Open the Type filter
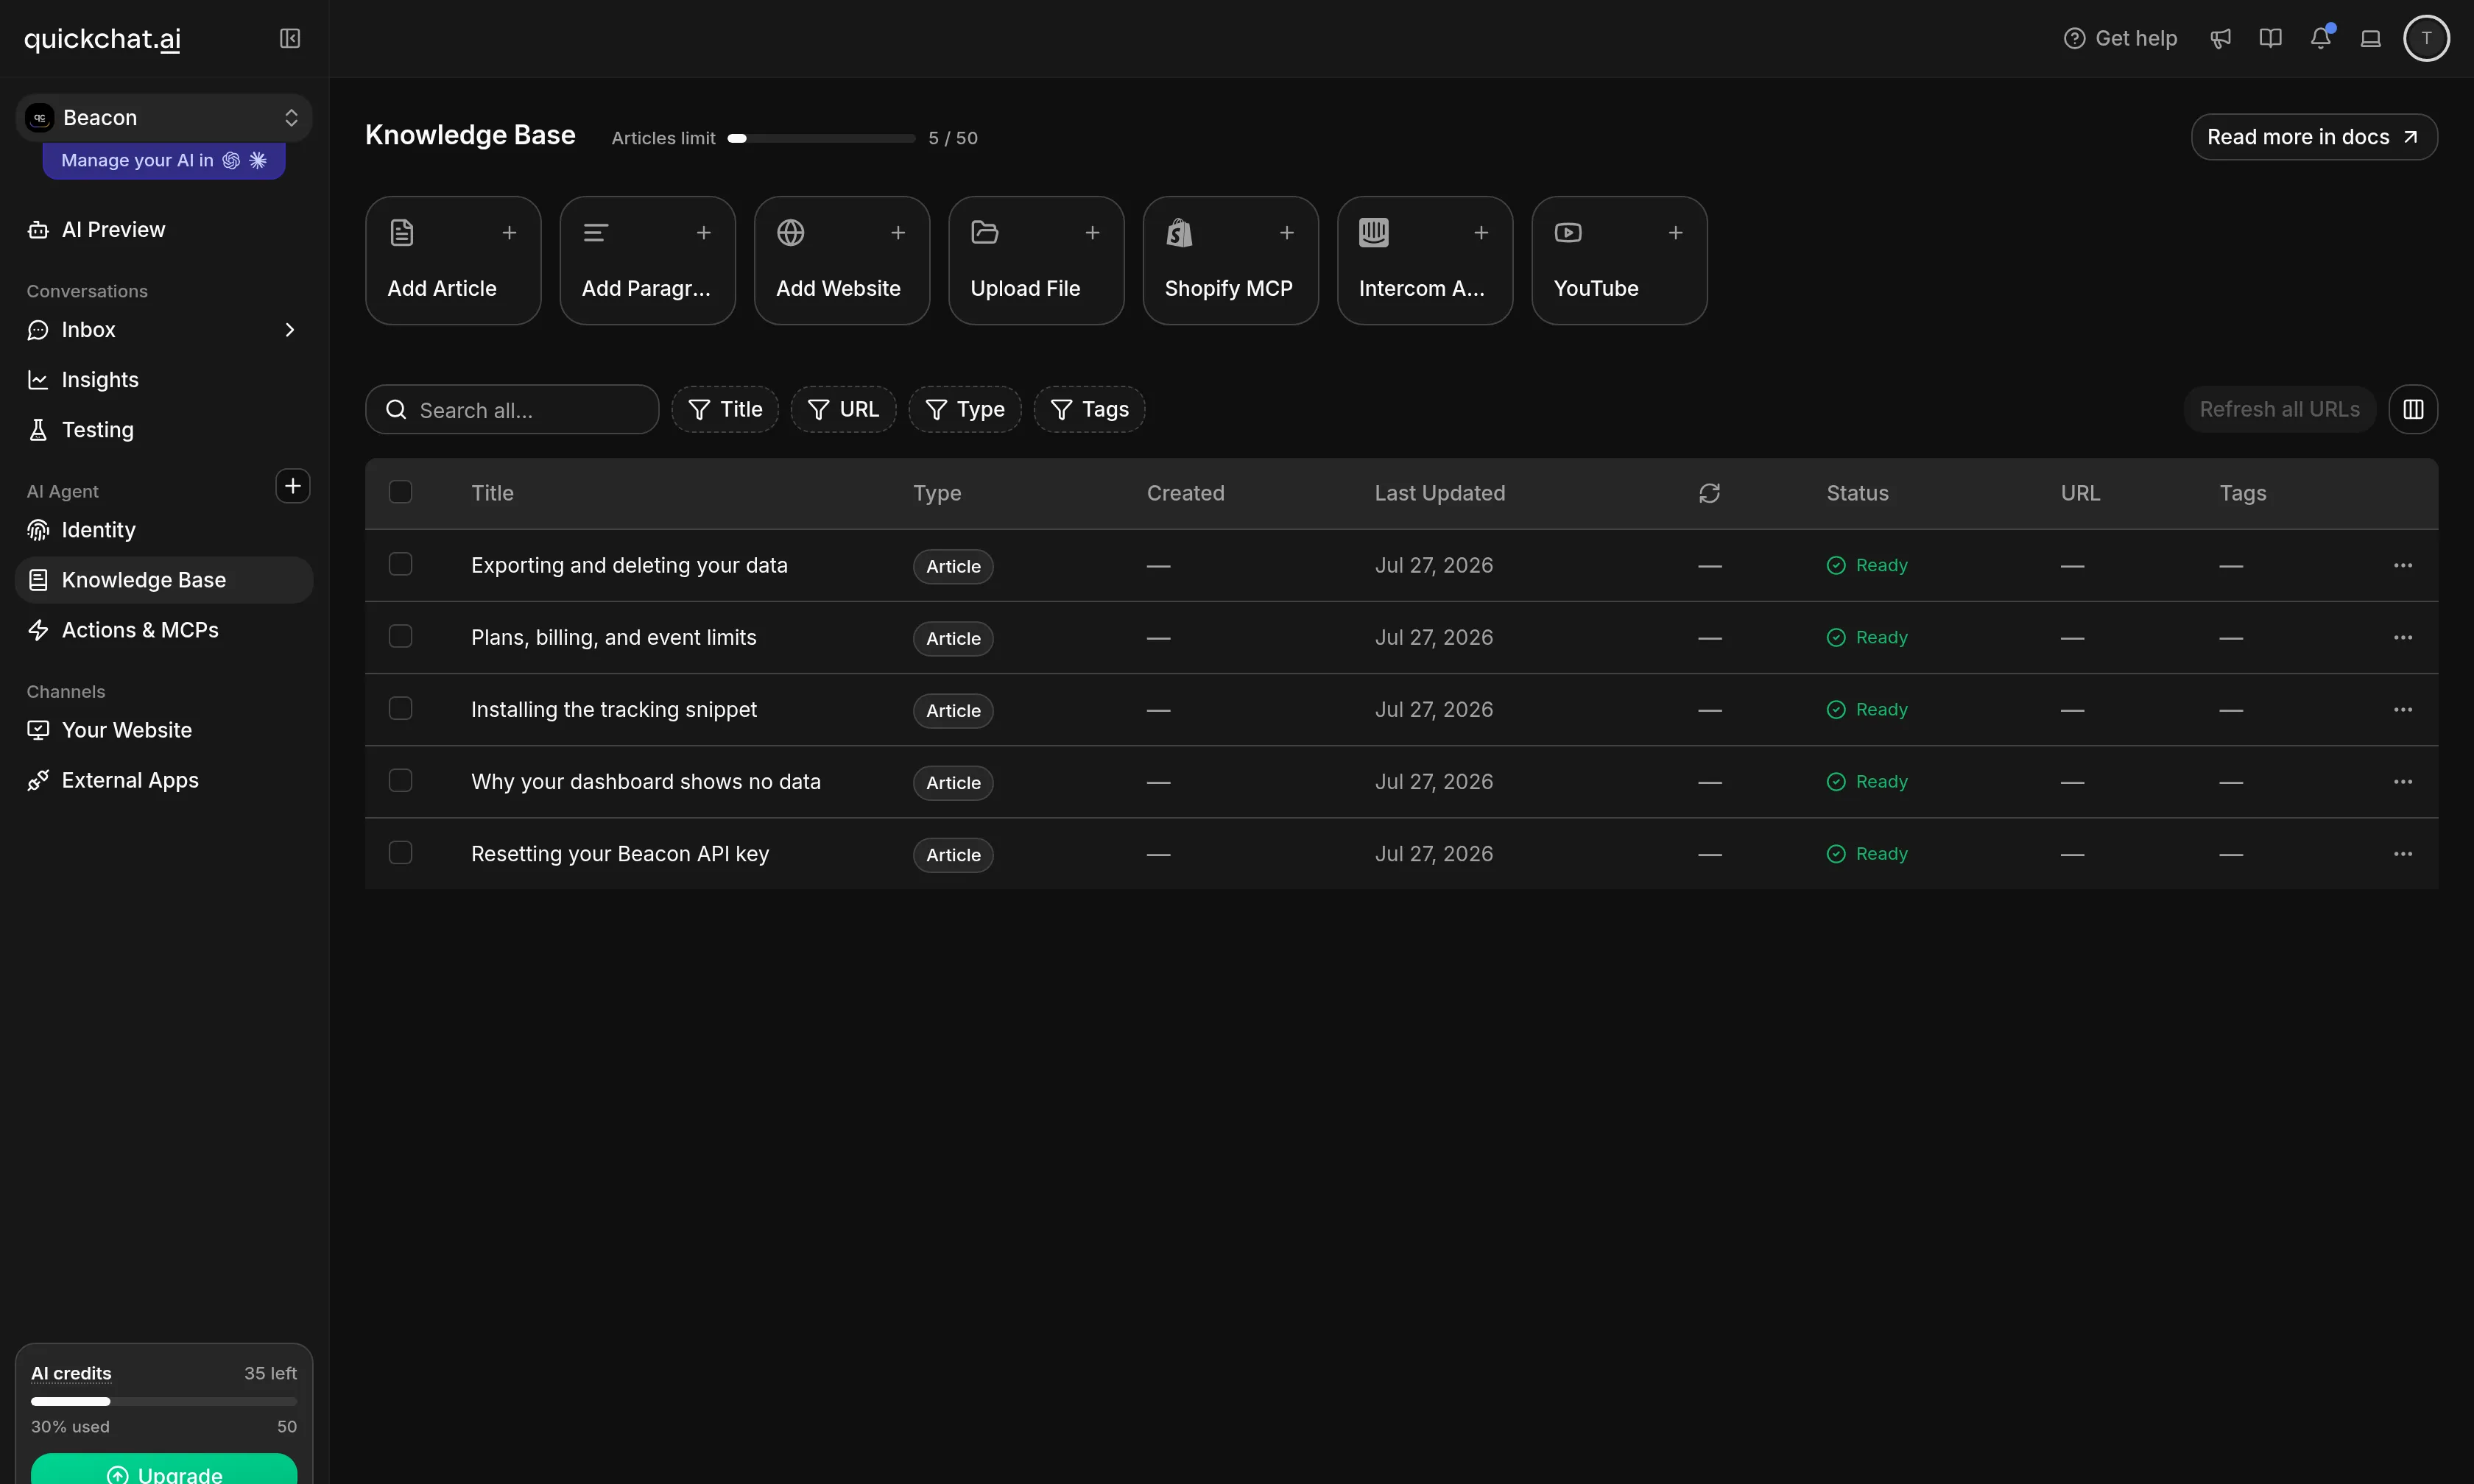Image resolution: width=2474 pixels, height=1484 pixels. click(x=965, y=409)
